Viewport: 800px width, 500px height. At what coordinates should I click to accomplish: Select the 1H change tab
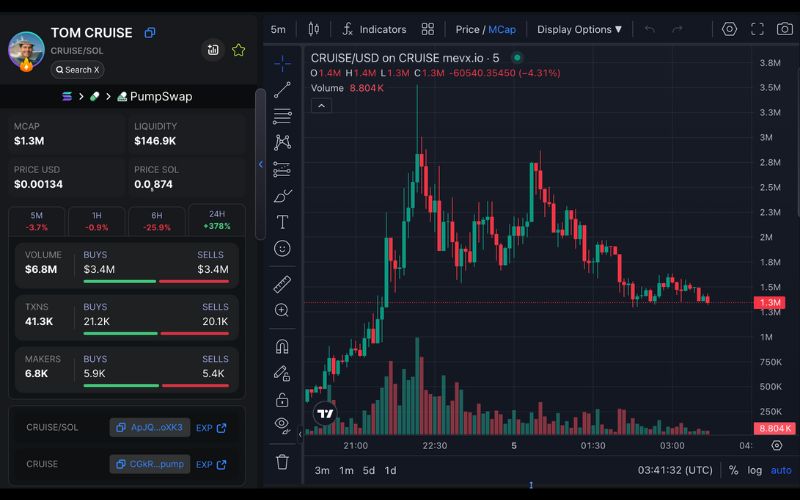pos(96,221)
